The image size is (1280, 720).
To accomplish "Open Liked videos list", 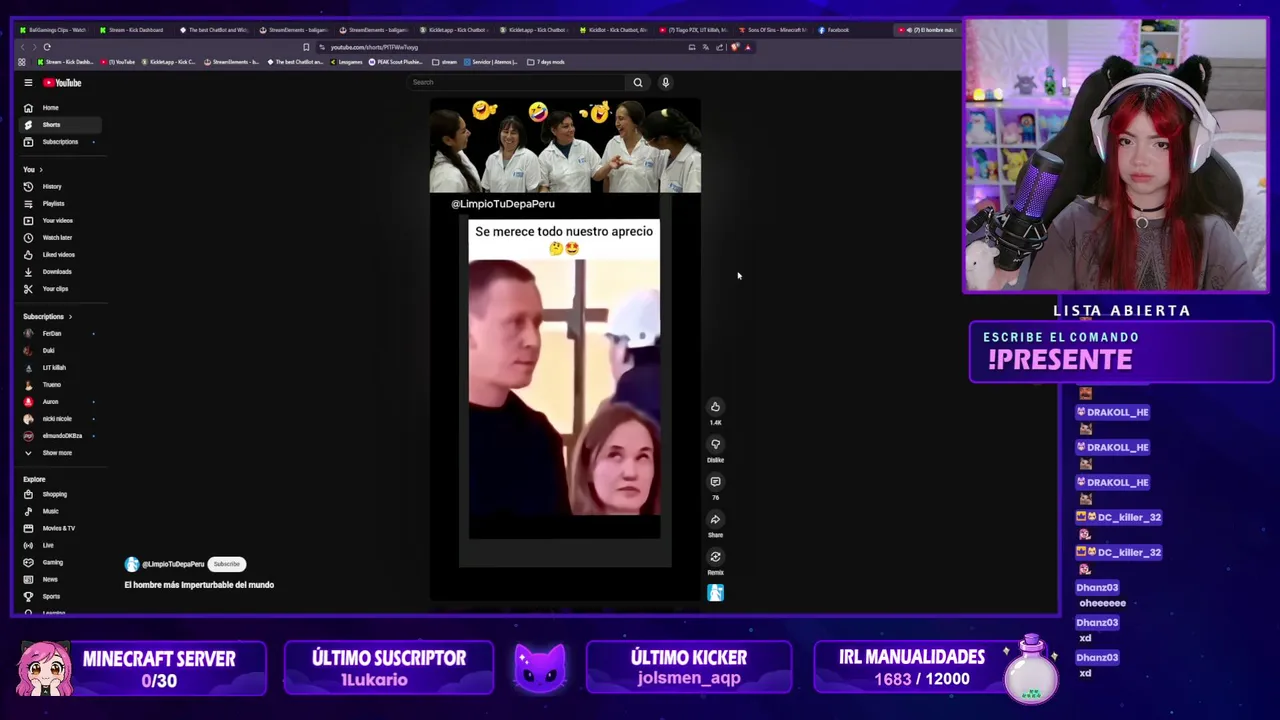I will click(x=59, y=255).
